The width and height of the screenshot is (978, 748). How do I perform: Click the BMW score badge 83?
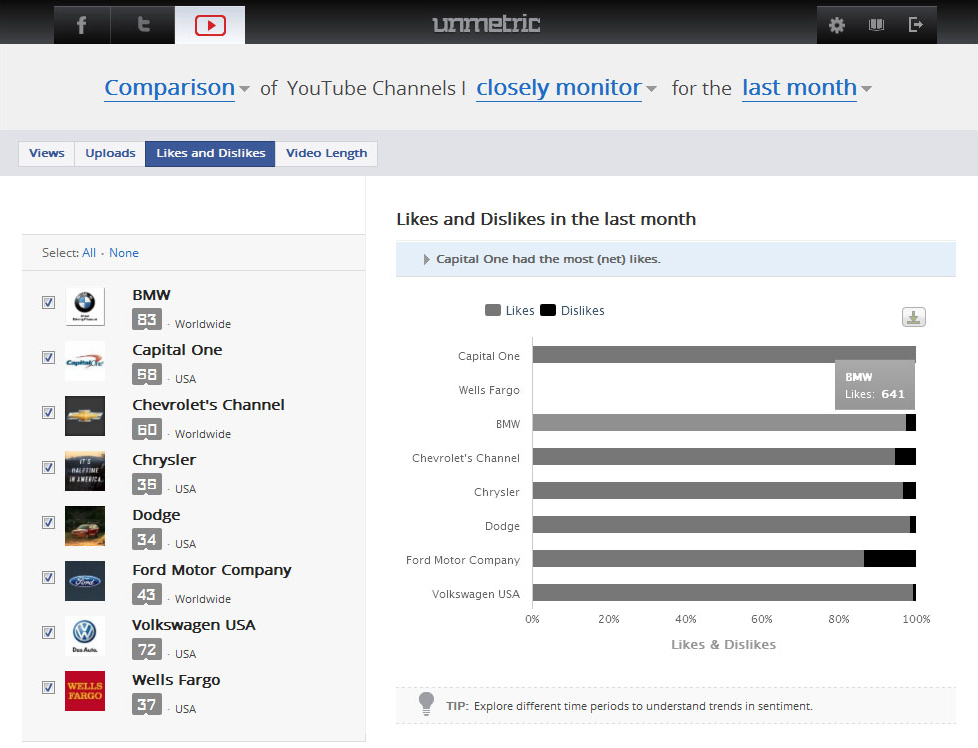[147, 319]
